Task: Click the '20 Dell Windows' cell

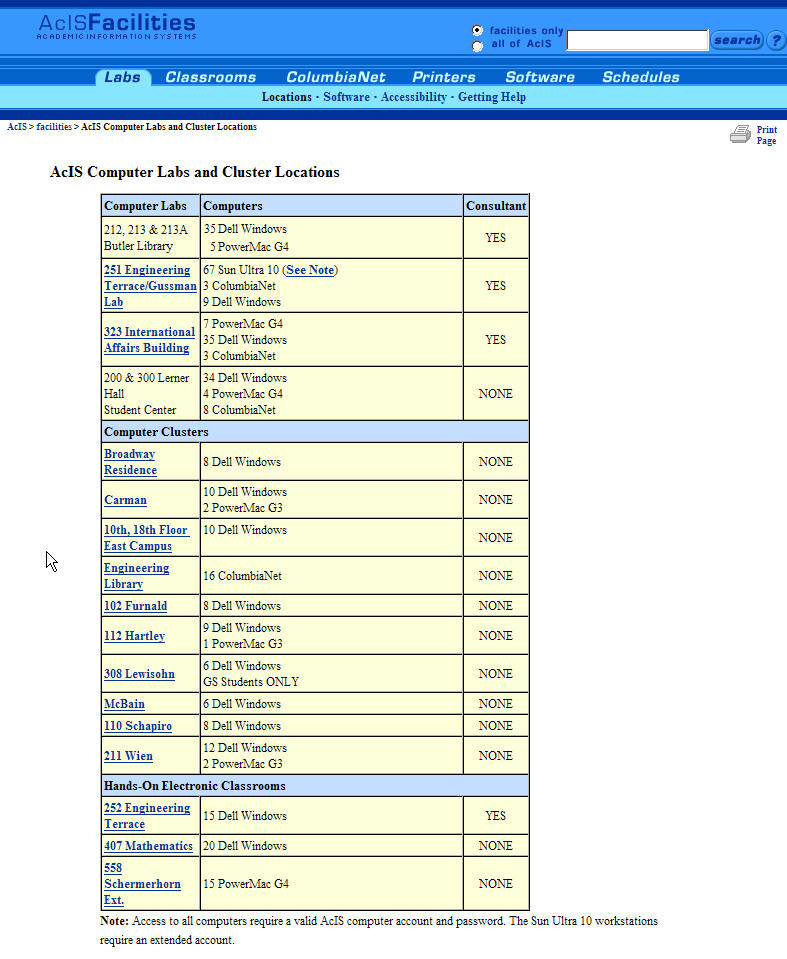Action: [x=331, y=845]
